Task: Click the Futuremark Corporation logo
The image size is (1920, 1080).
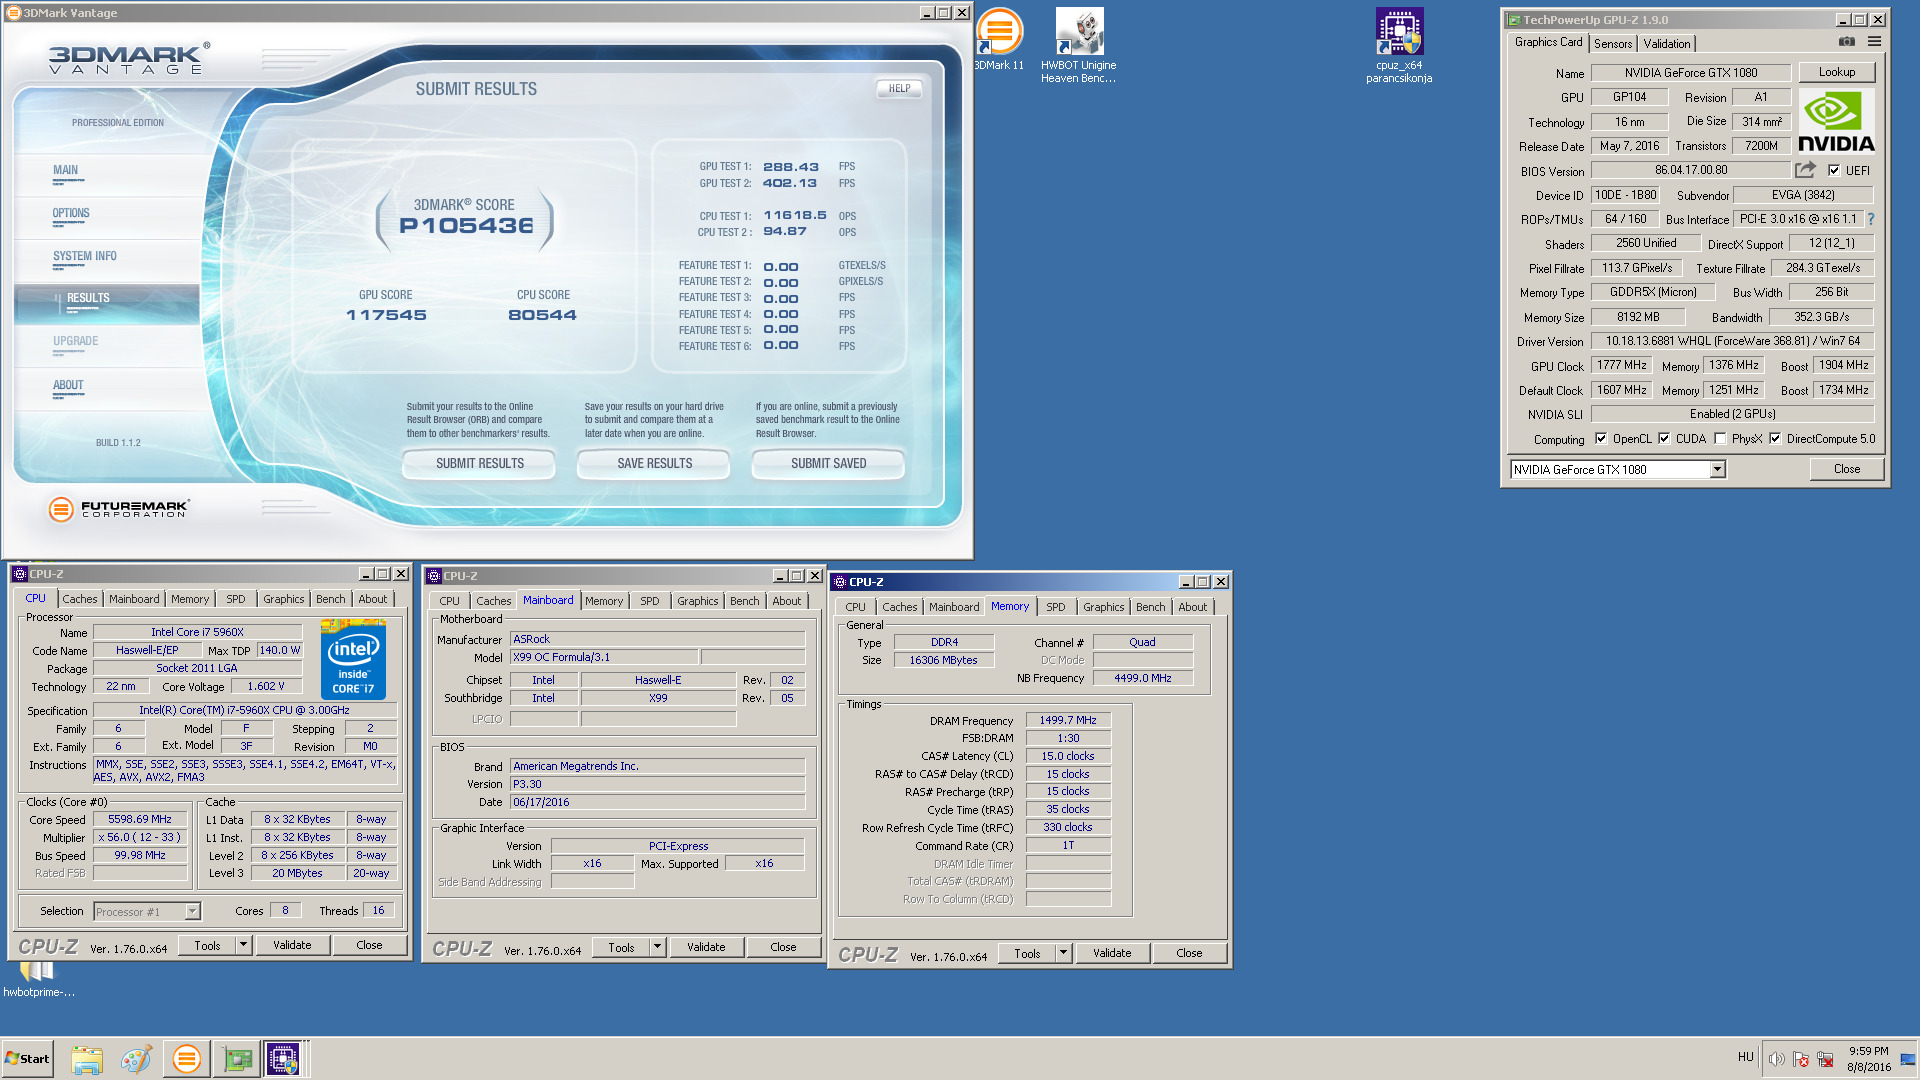Action: point(119,509)
